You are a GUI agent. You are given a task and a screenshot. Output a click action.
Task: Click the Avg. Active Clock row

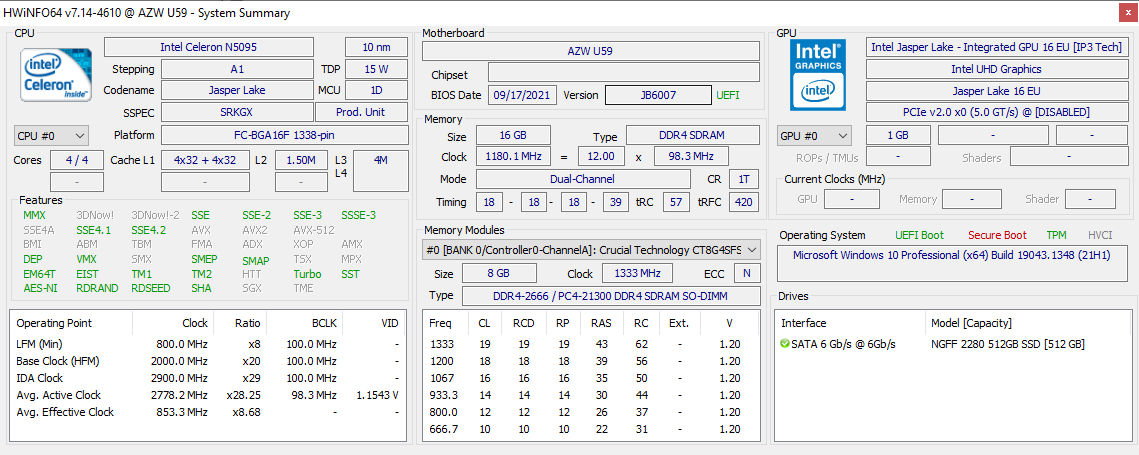pyautogui.click(x=207, y=395)
